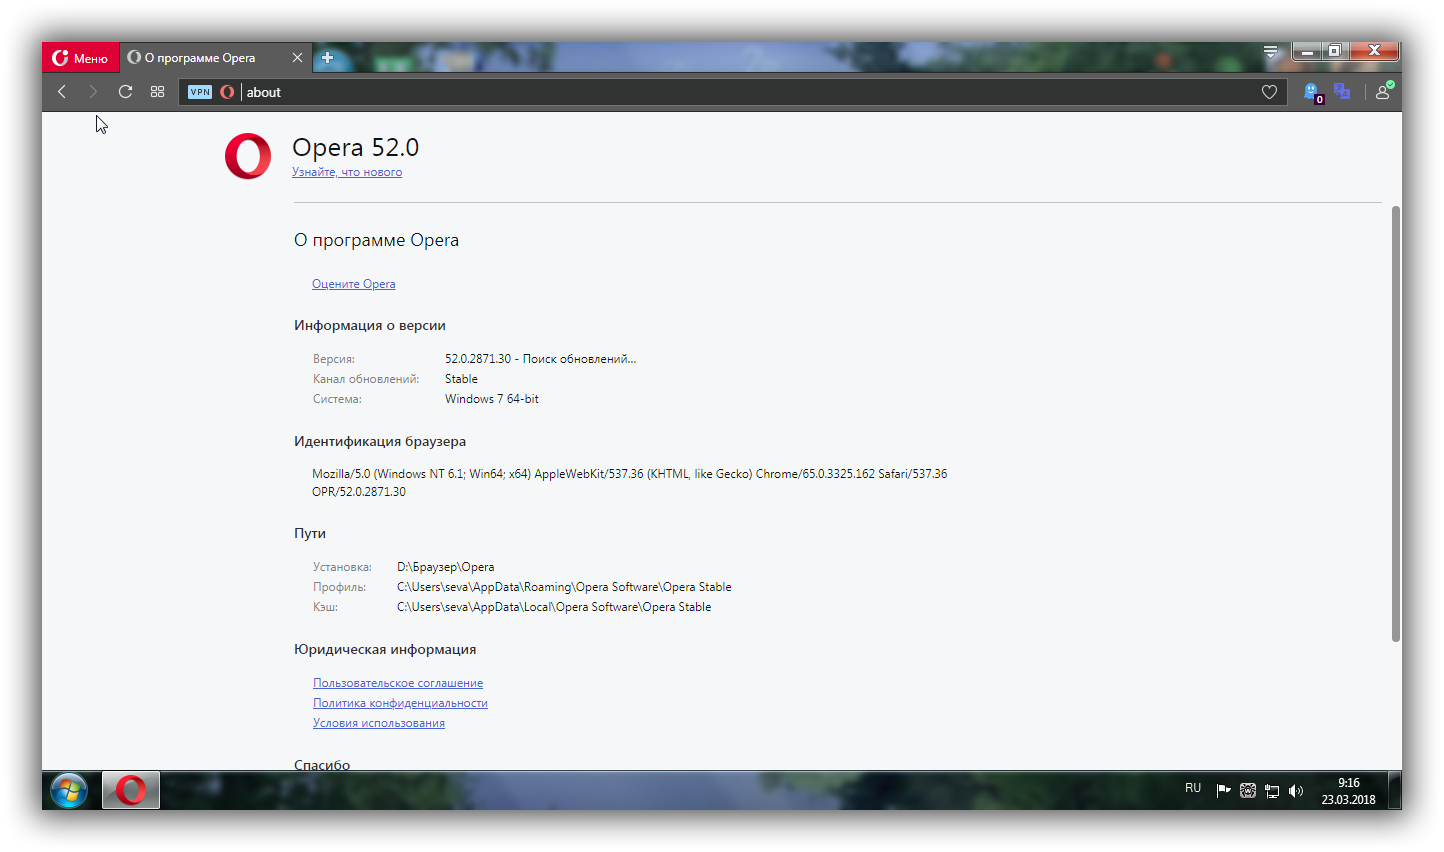Open the network connection tray icon
The image size is (1444, 852).
click(1272, 790)
